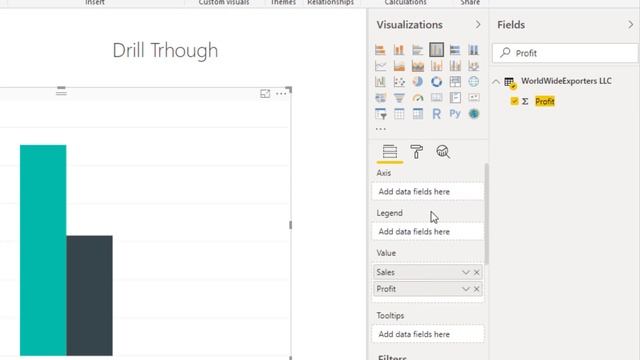
Task: Select the Waterfall chart visual
Action: pos(380,82)
